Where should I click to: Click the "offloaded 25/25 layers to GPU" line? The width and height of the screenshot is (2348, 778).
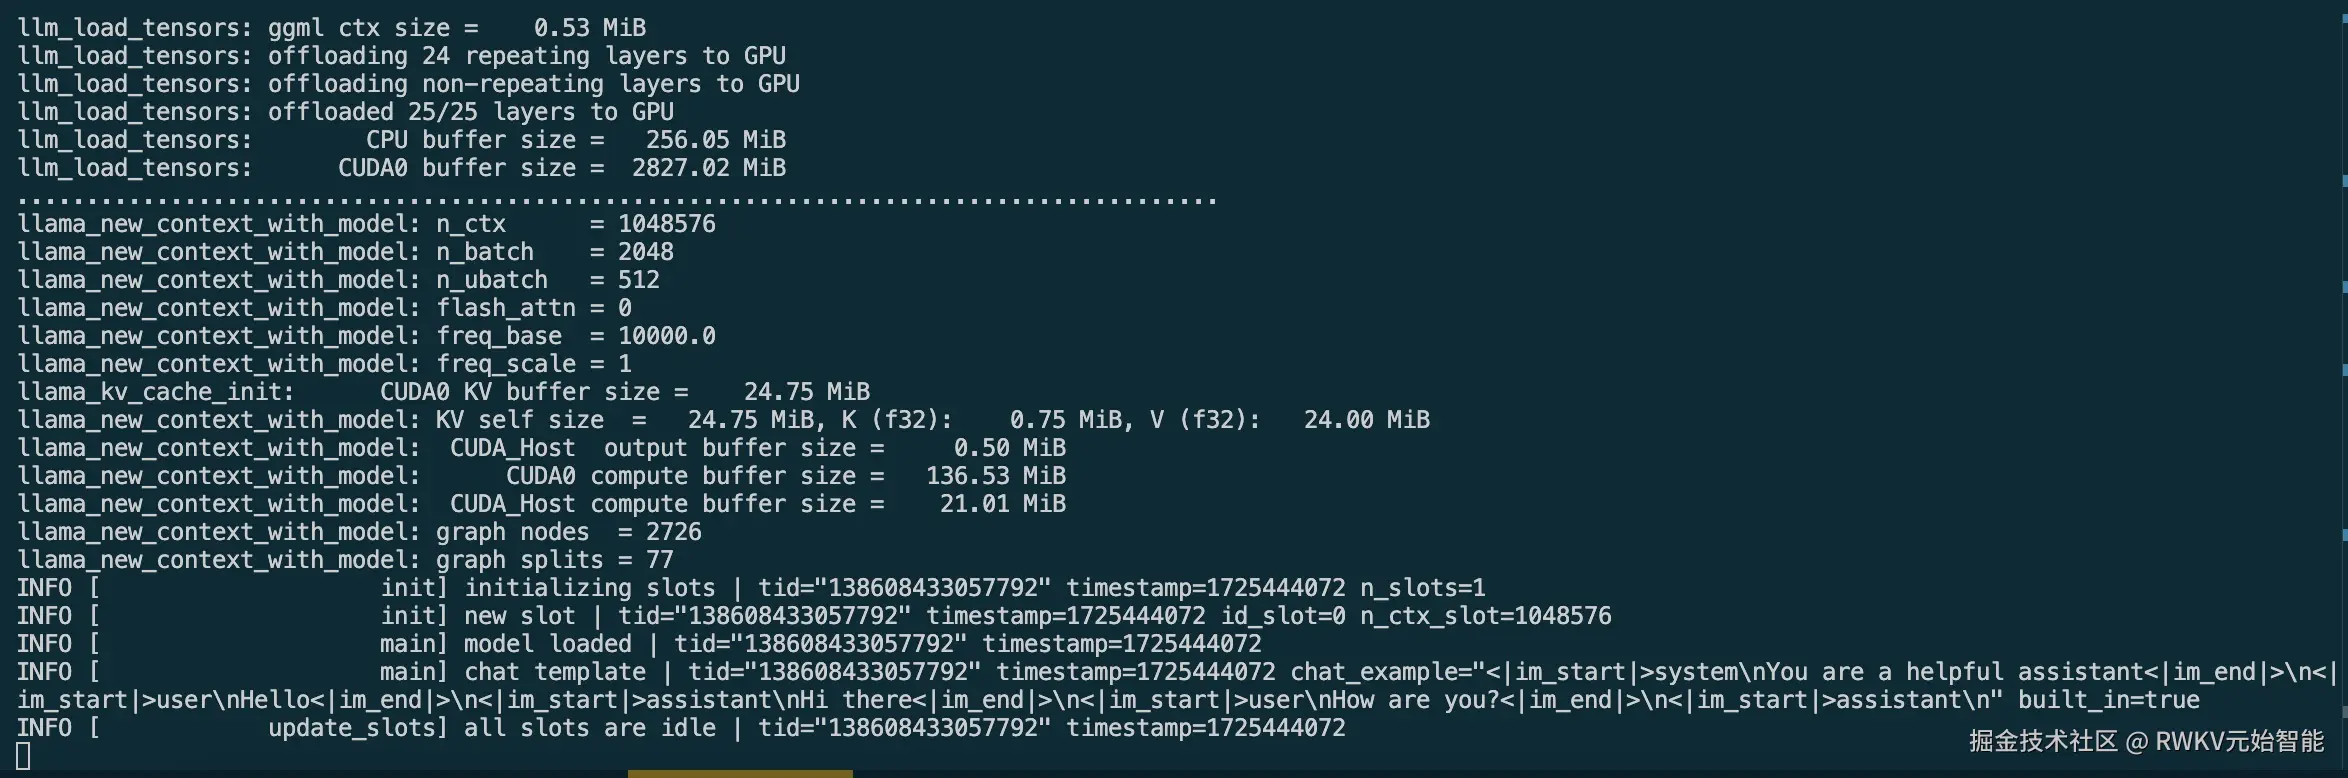(x=470, y=112)
